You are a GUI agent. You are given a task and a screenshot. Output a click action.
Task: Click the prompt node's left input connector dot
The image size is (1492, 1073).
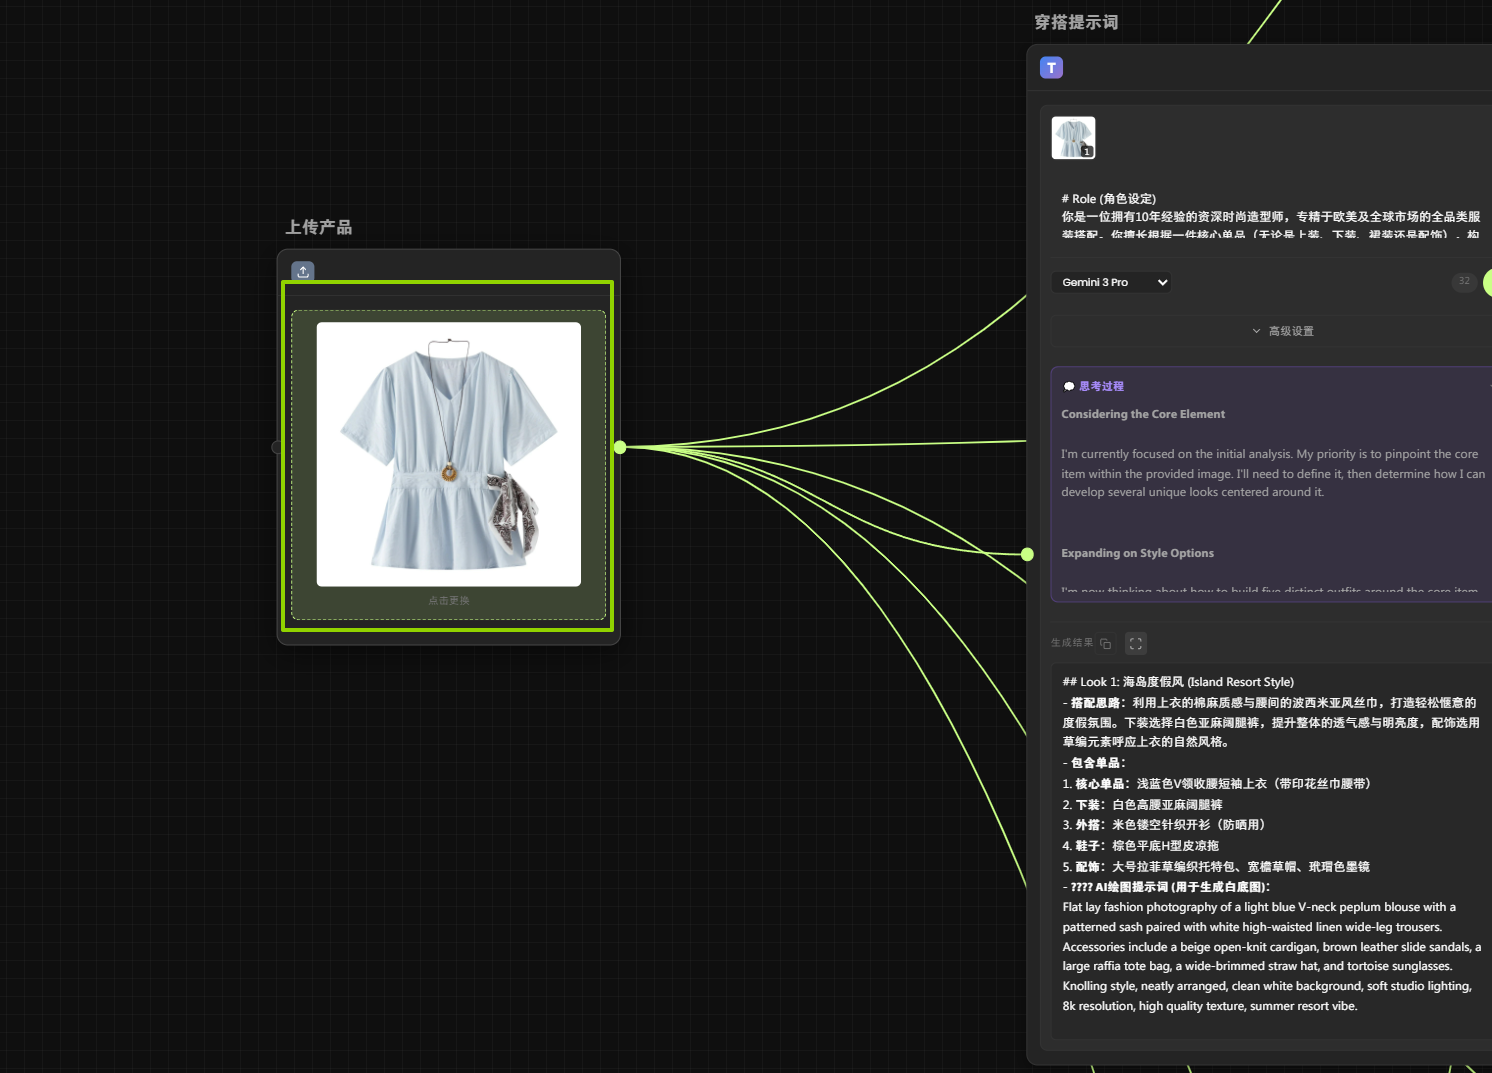pos(1027,554)
